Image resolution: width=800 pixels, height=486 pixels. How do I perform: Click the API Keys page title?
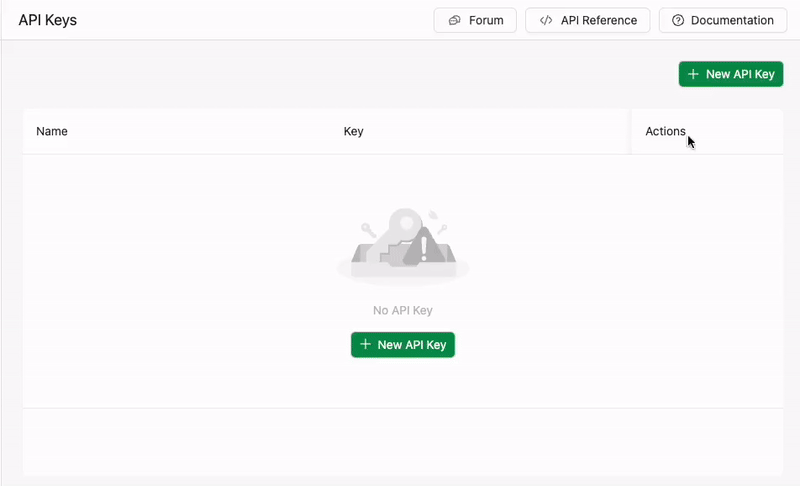coord(47,20)
